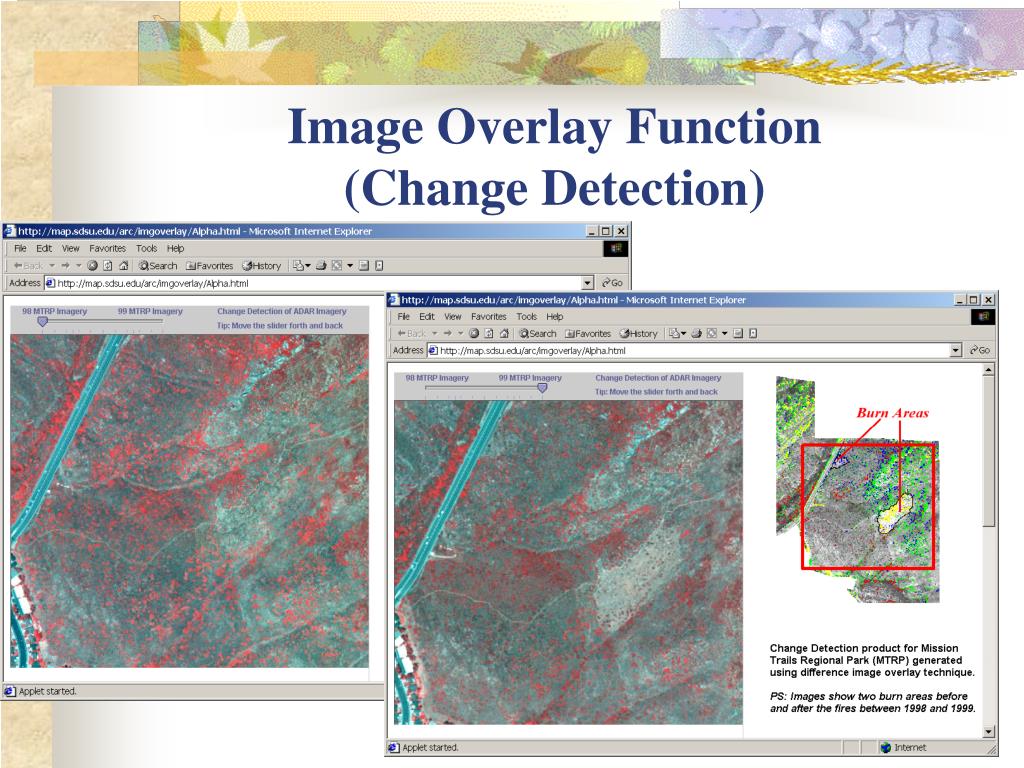The height and width of the screenshot is (768, 1024).
Task: Expand the Forward history dropdown in the right window
Action: 460,334
